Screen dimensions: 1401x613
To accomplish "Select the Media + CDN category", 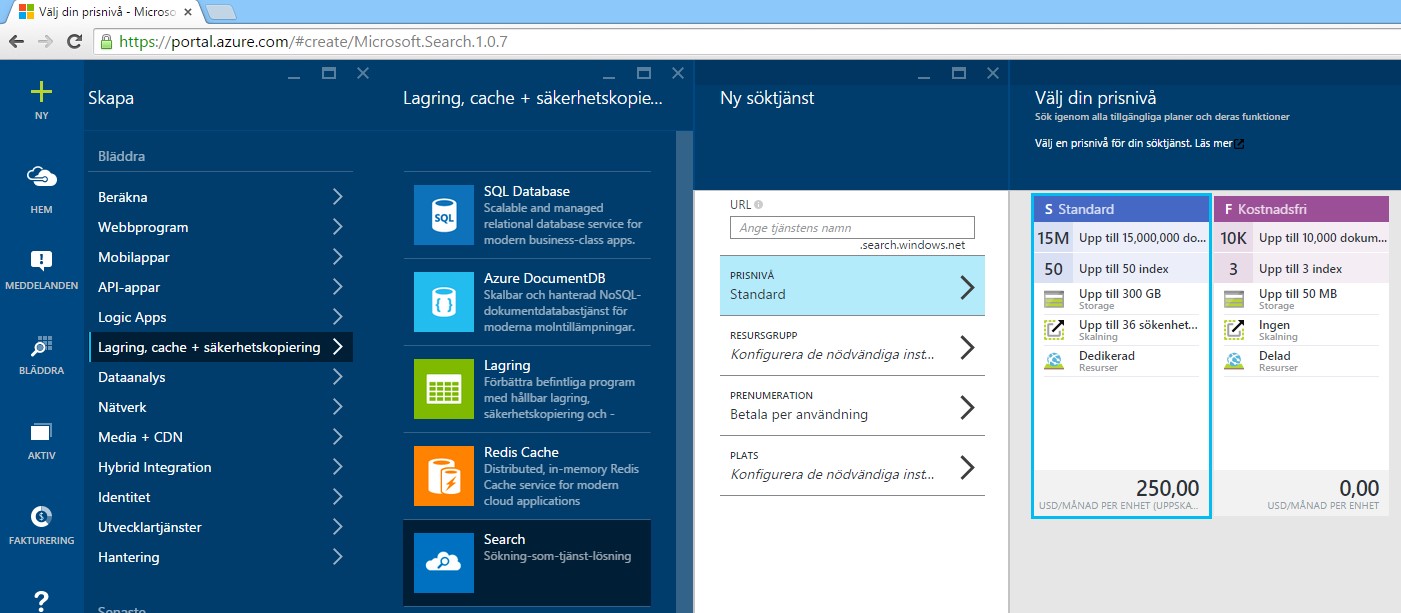I will tap(220, 437).
